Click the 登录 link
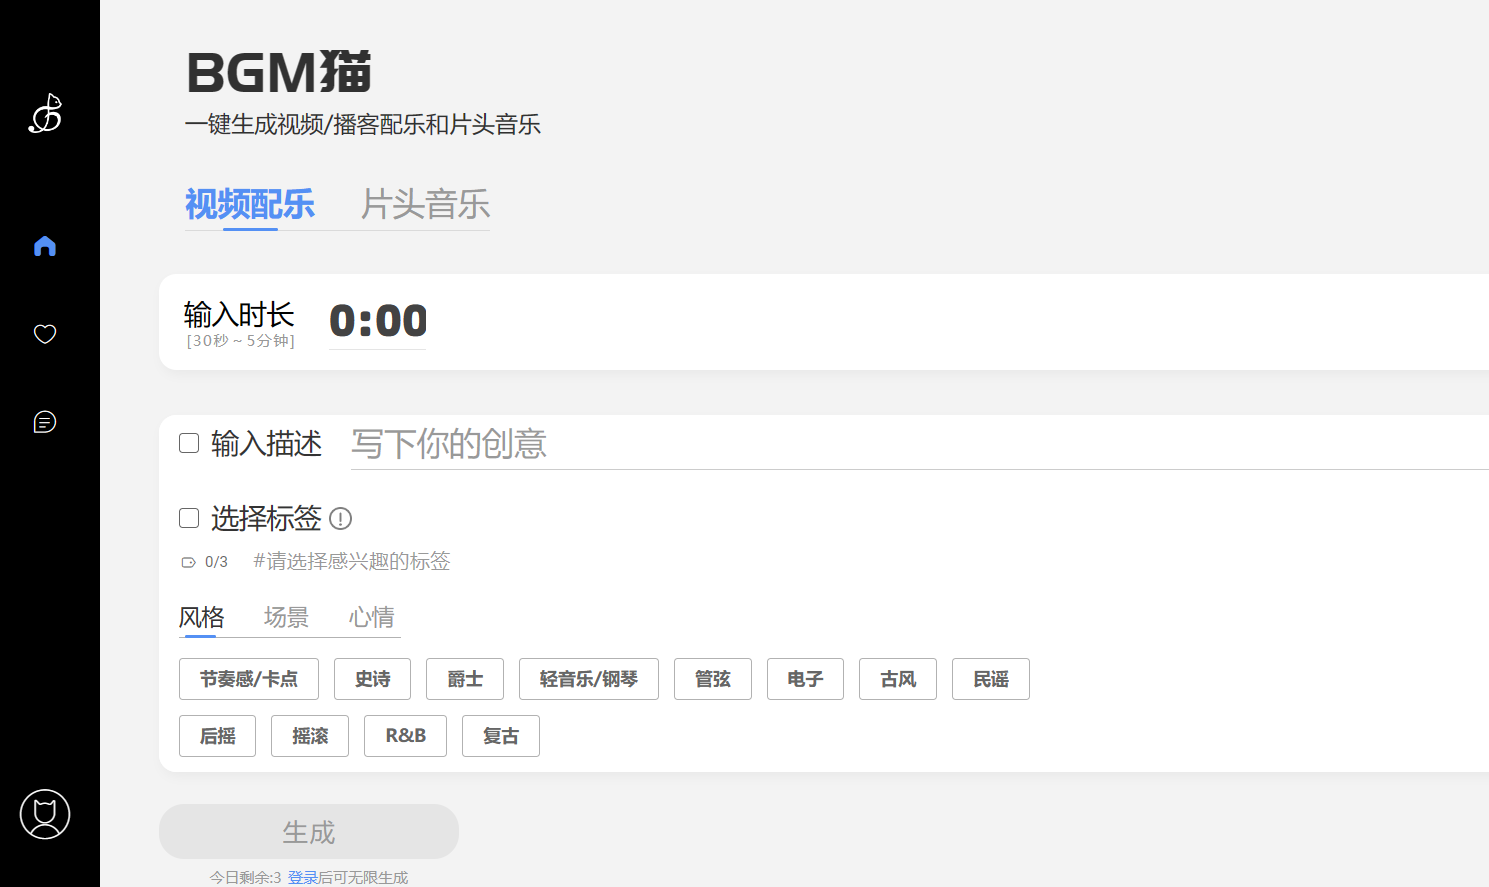The height and width of the screenshot is (887, 1489). point(302,877)
